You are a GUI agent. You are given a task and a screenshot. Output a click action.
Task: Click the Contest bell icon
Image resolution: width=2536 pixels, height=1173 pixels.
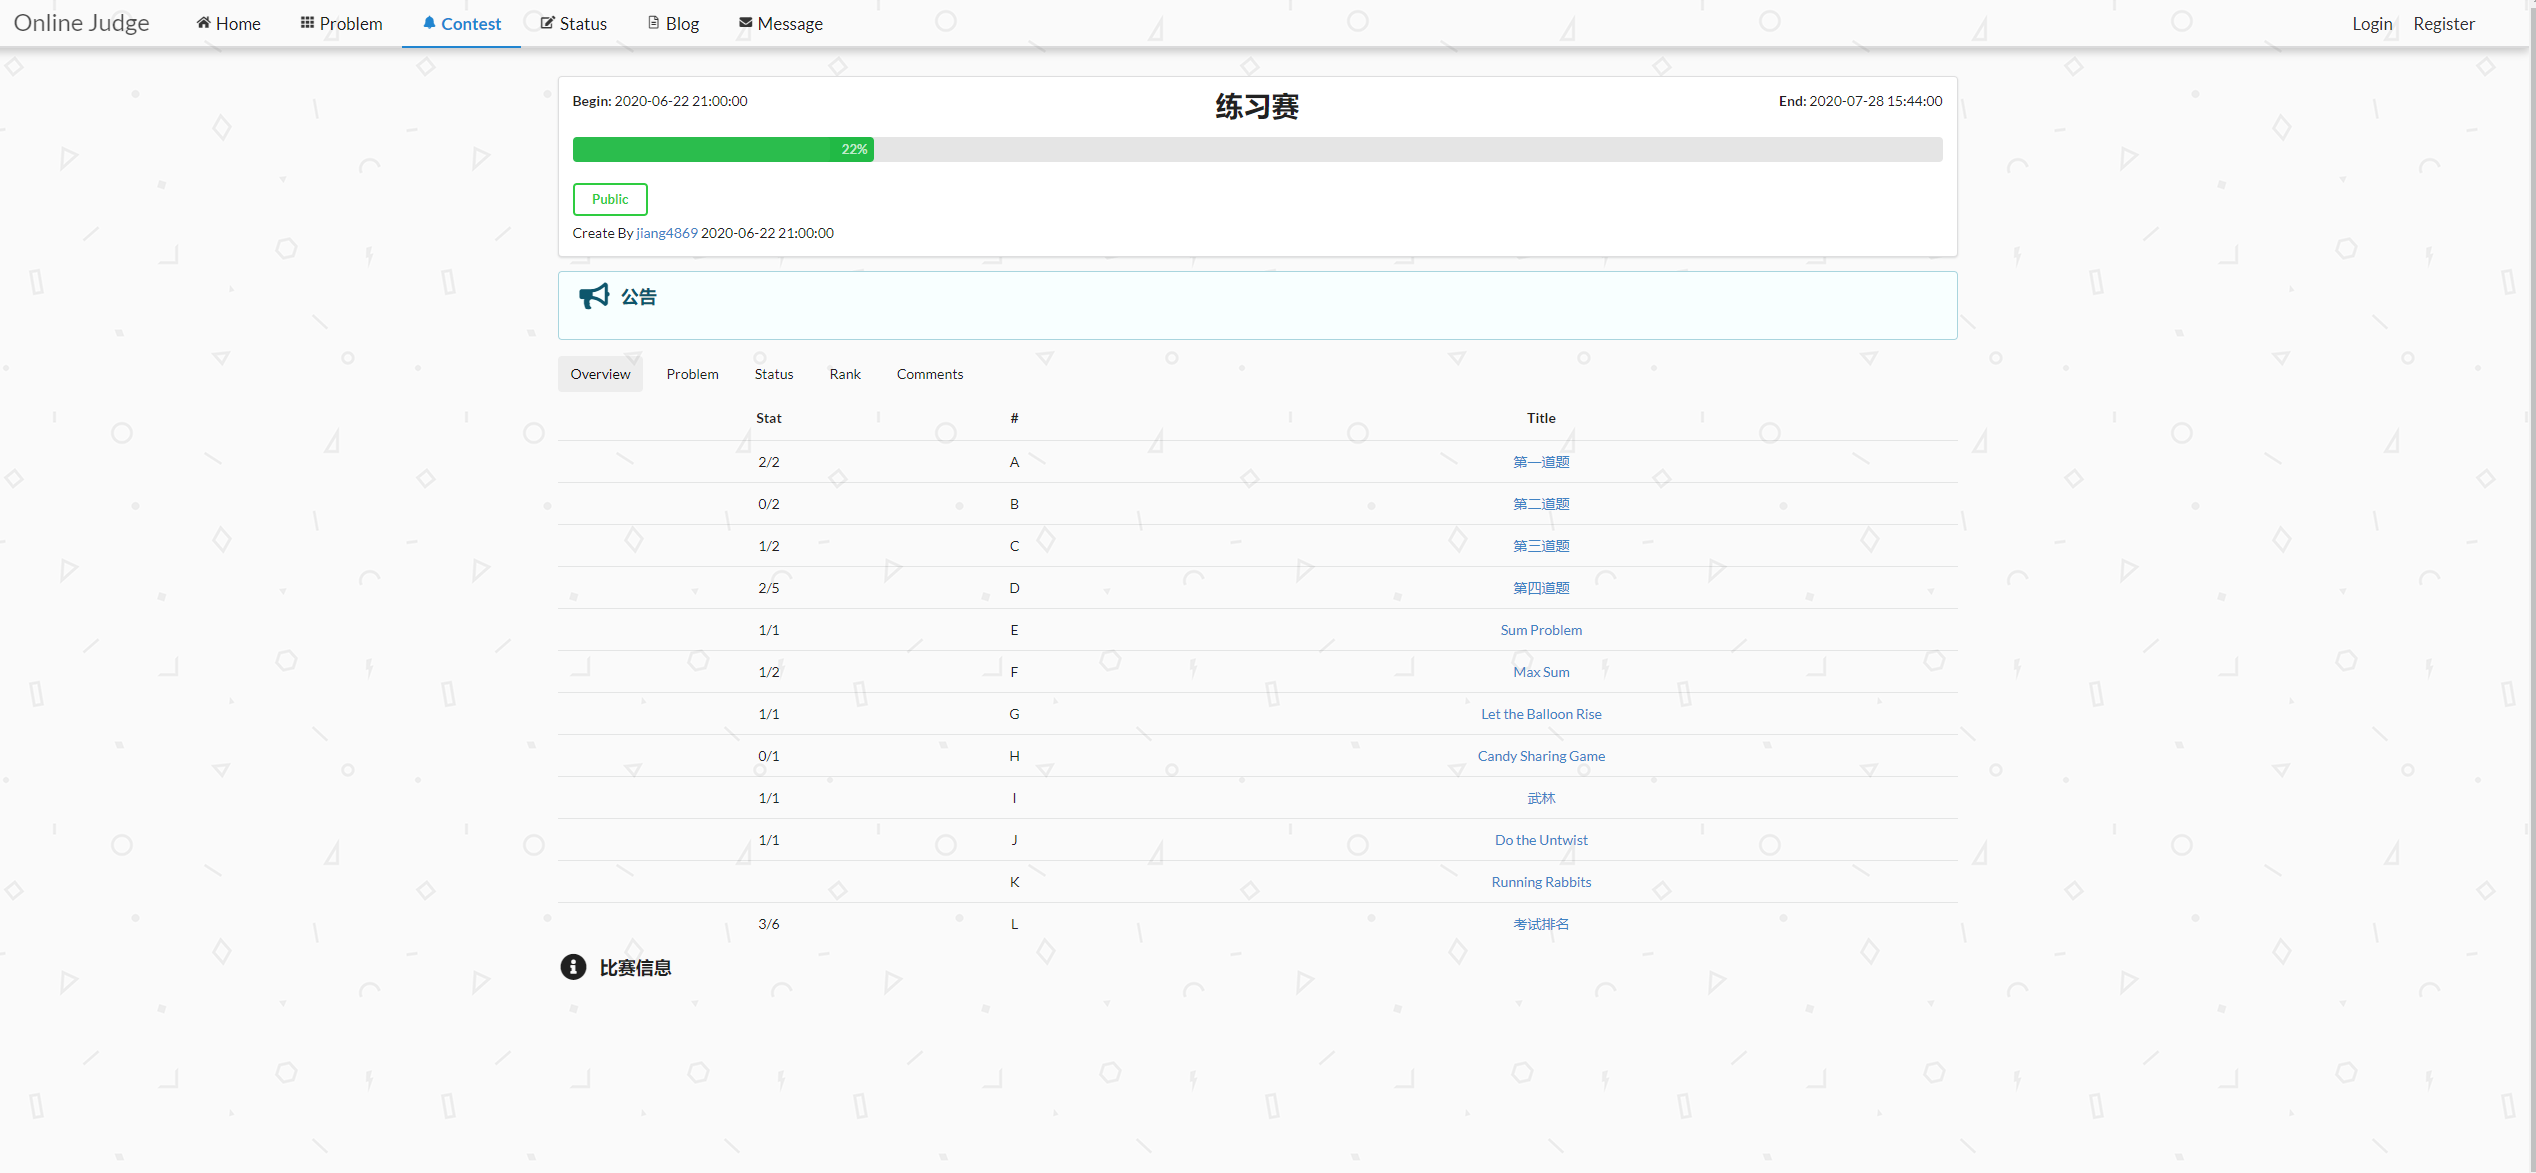click(429, 23)
